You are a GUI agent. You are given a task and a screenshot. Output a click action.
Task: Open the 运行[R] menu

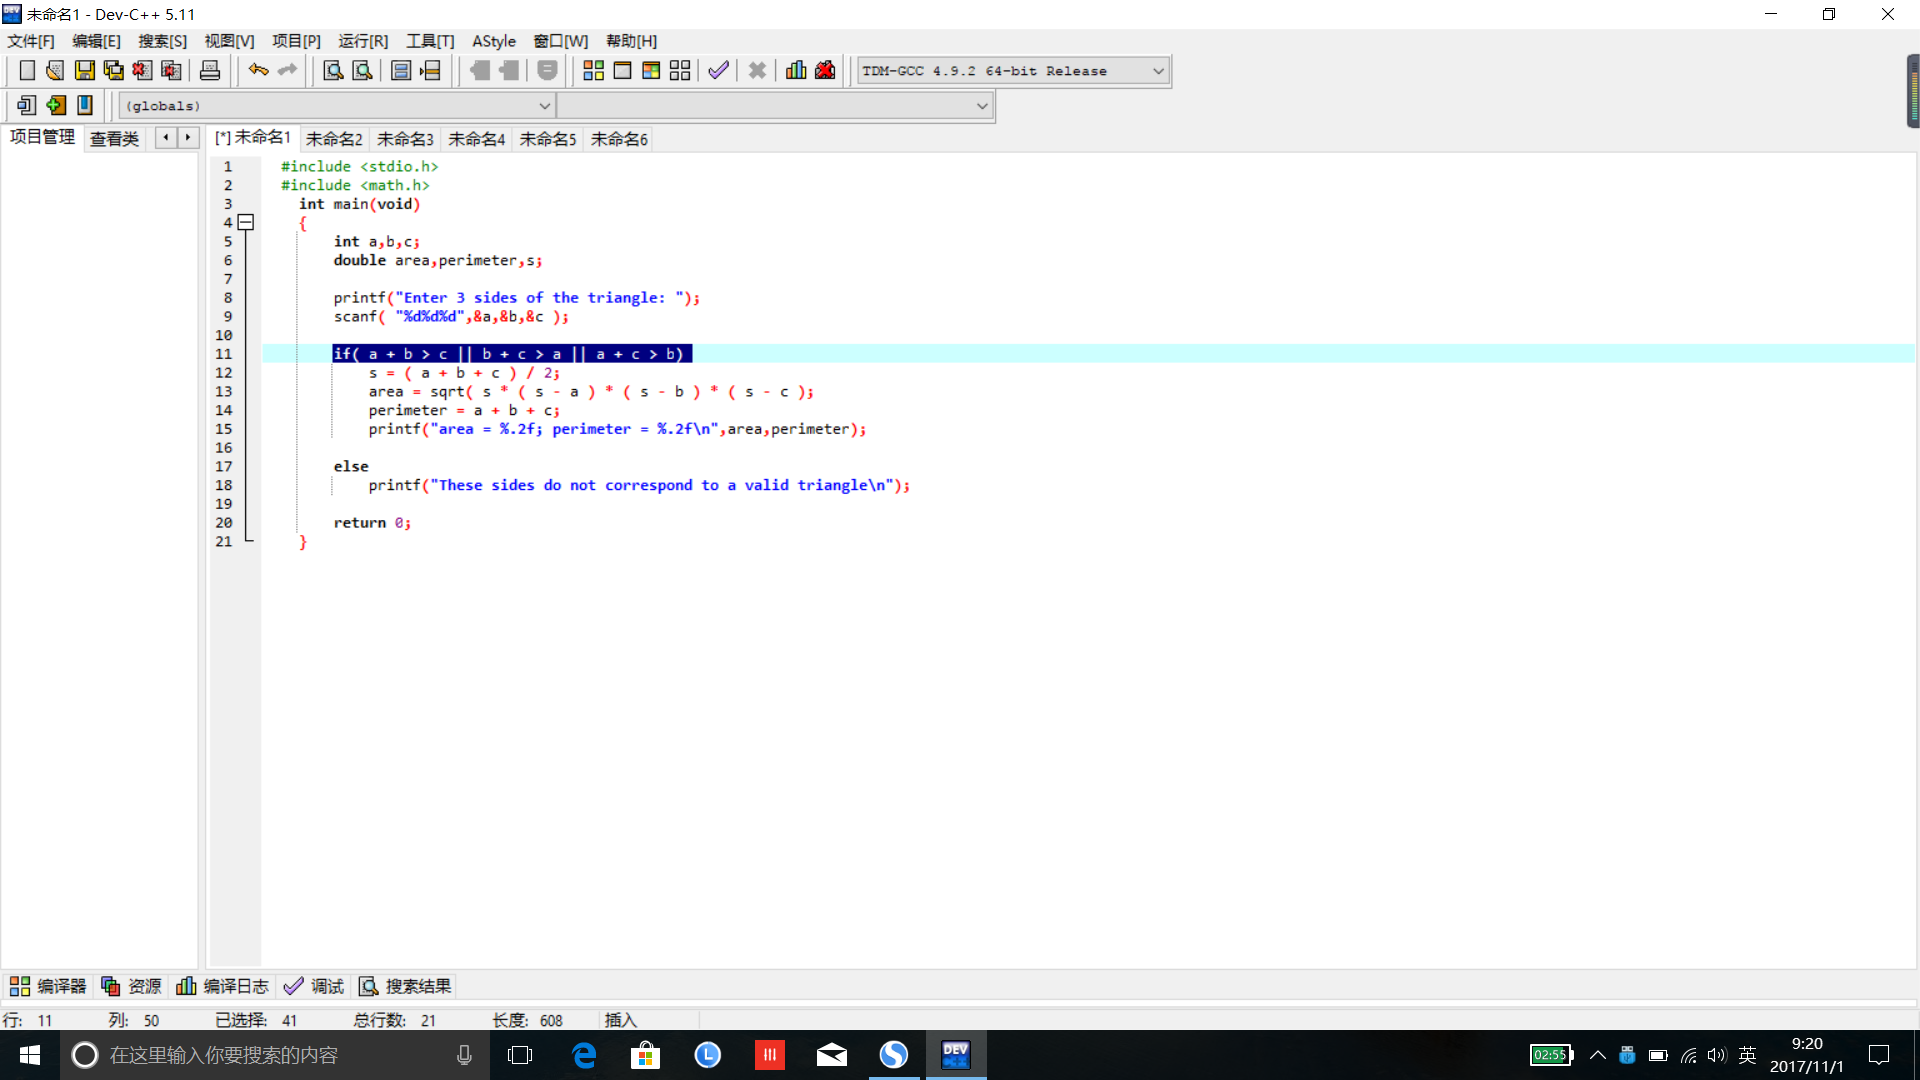(x=363, y=41)
